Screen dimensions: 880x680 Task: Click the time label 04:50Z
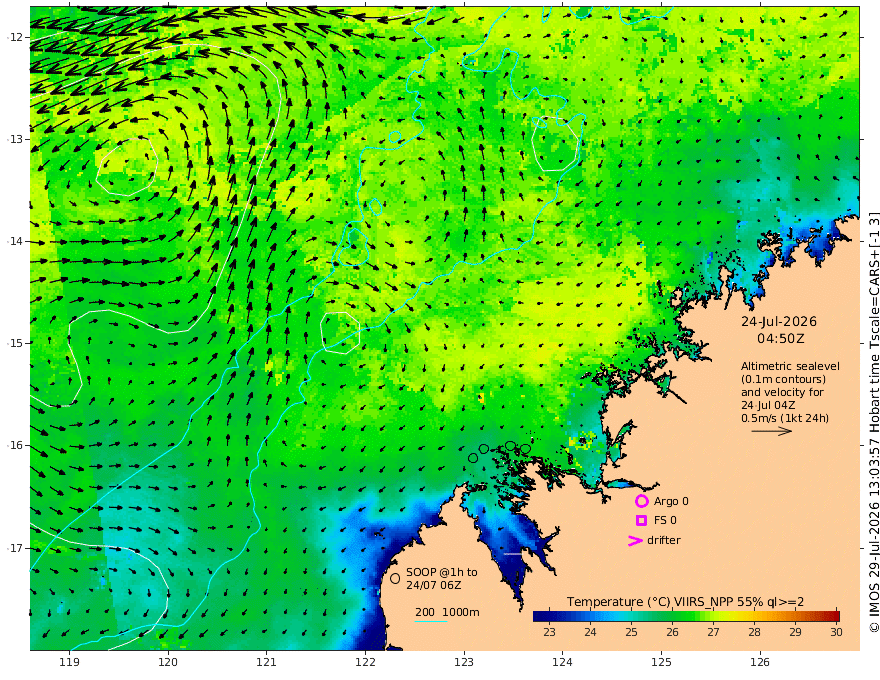[781, 339]
